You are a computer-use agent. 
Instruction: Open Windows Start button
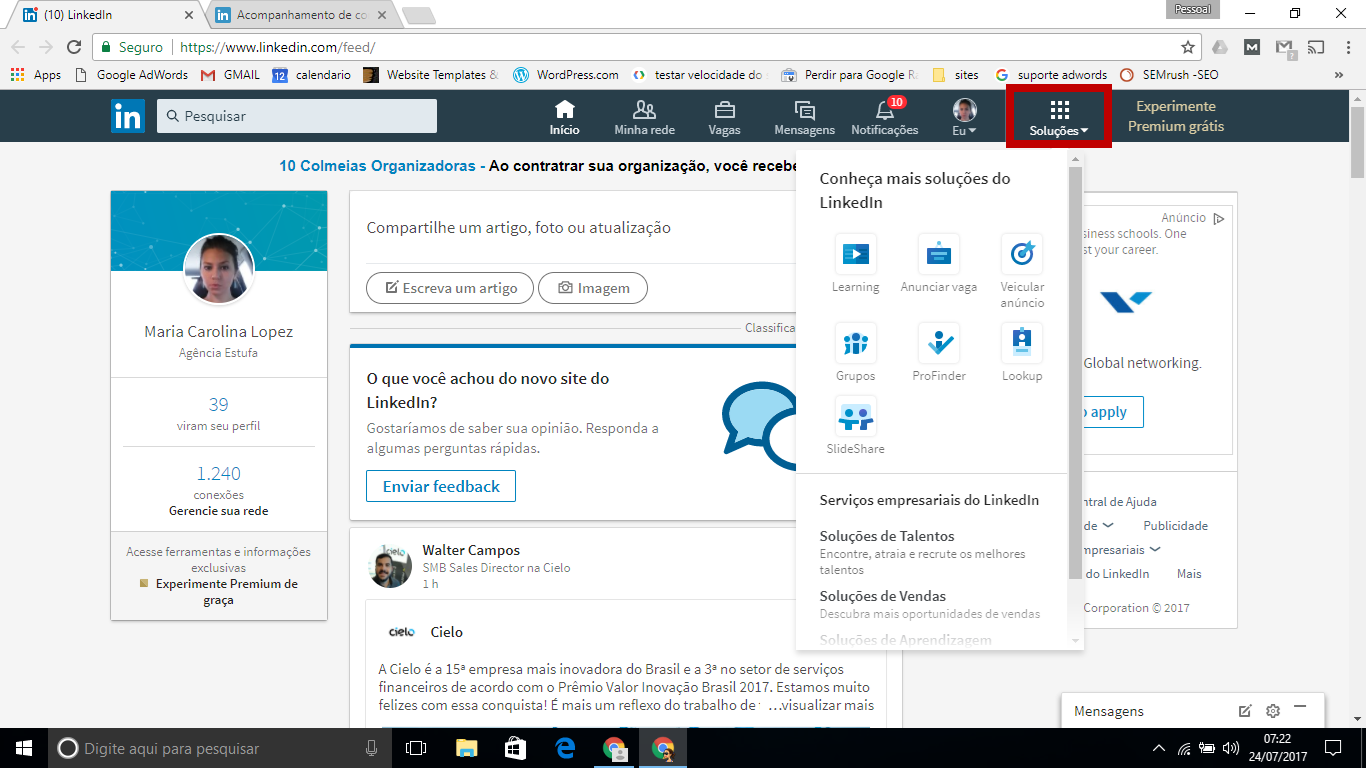pos(23,748)
